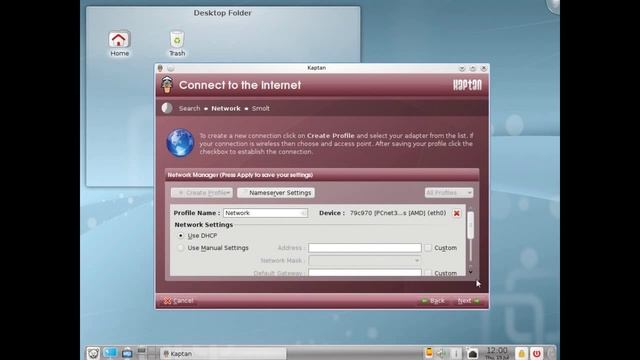Open the All Profiles filter dropdown
The width and height of the screenshot is (640, 360).
(449, 193)
